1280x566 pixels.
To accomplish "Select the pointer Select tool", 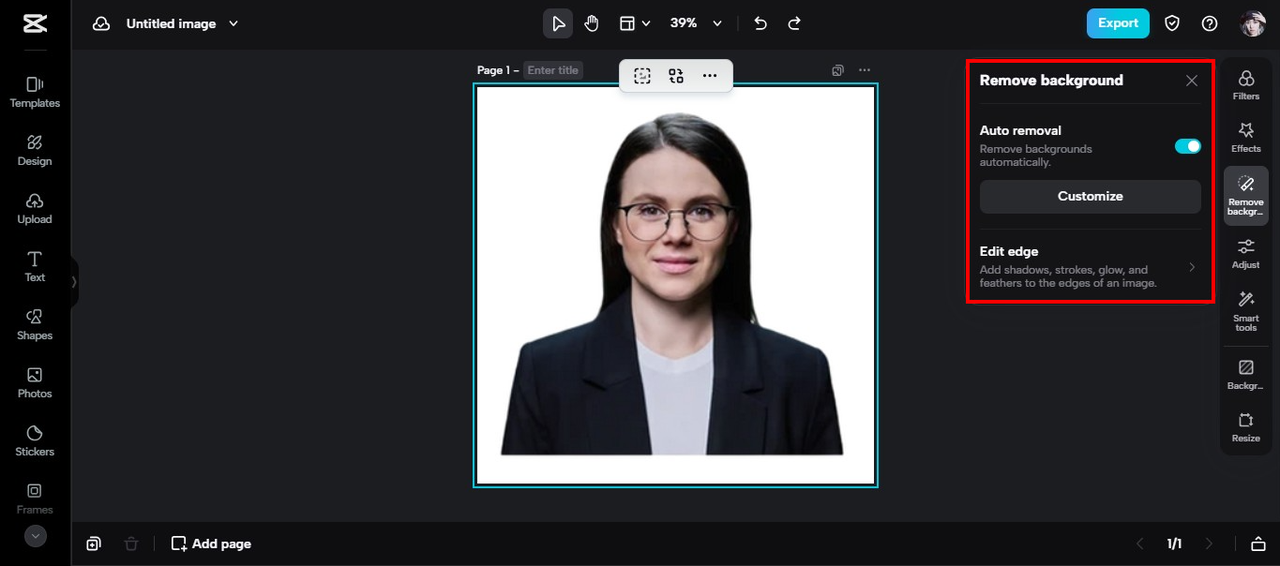I will pyautogui.click(x=558, y=23).
